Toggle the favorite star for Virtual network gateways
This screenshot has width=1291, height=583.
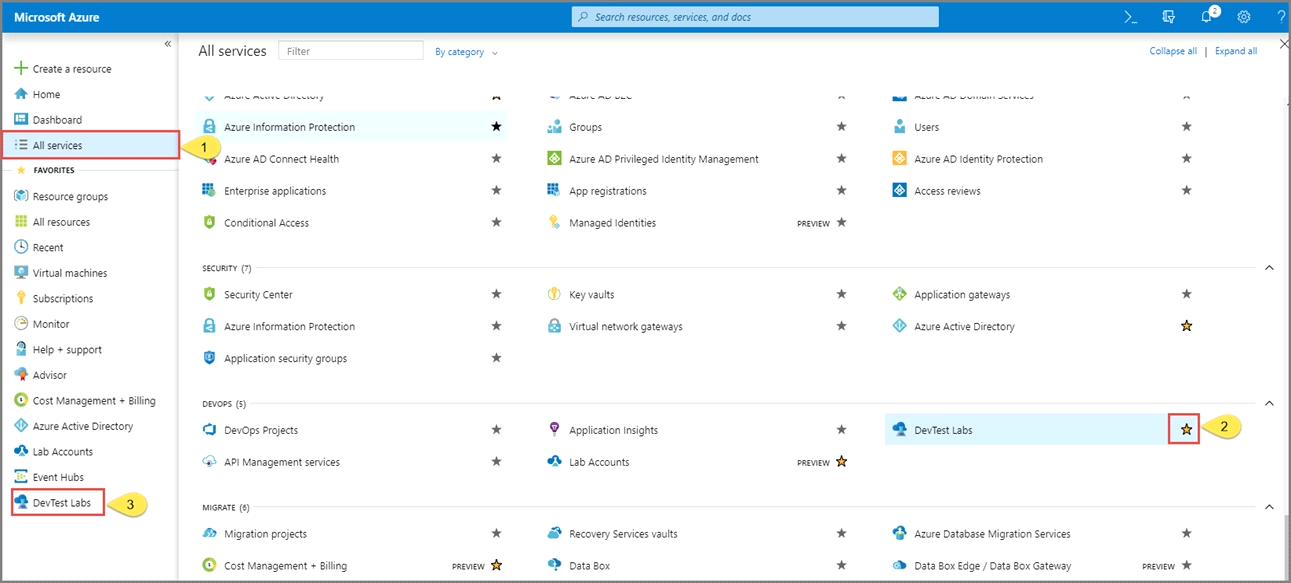click(841, 327)
